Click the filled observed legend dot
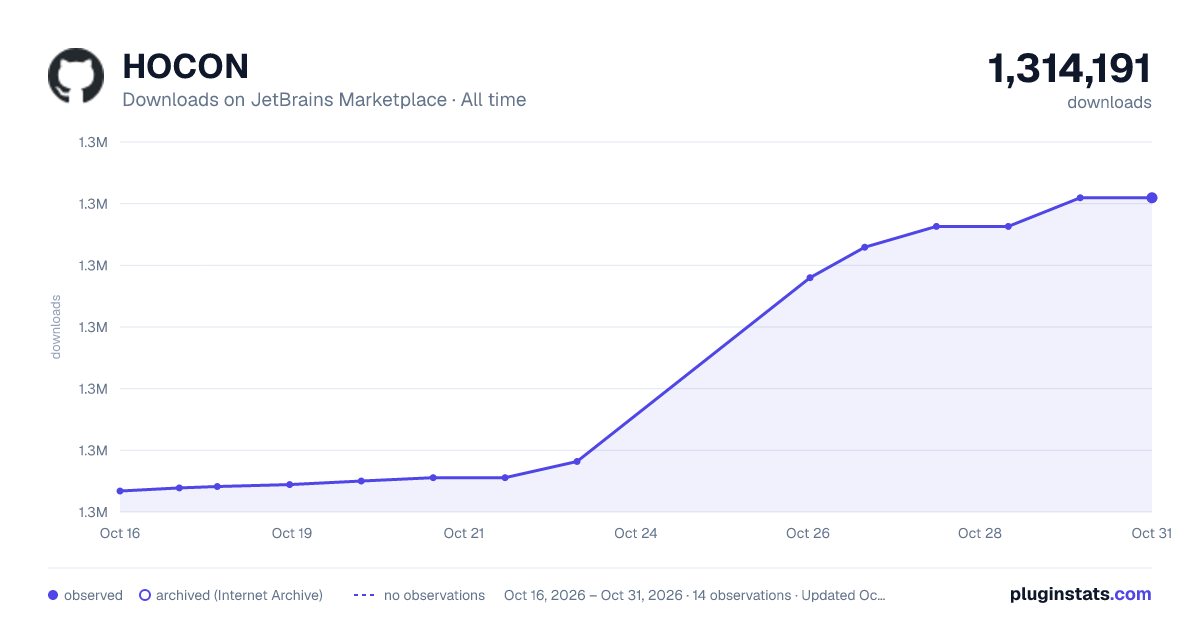 pos(53,595)
